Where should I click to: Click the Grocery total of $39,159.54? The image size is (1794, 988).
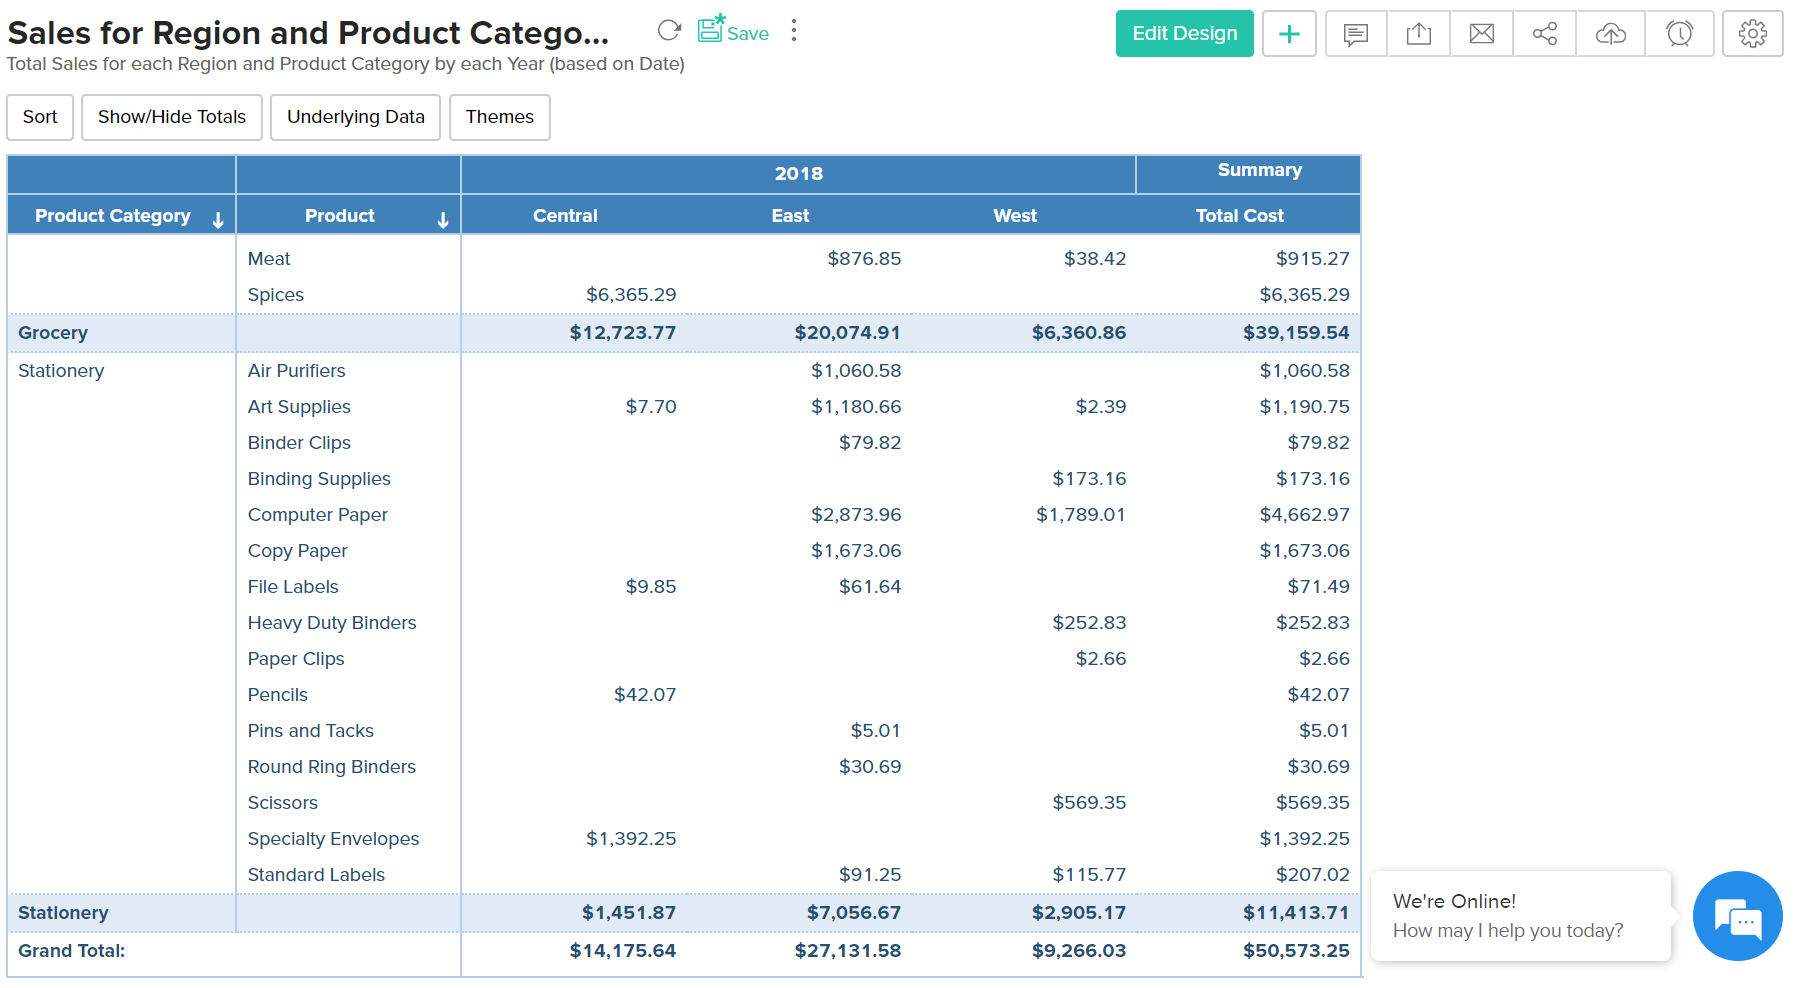(x=1295, y=333)
